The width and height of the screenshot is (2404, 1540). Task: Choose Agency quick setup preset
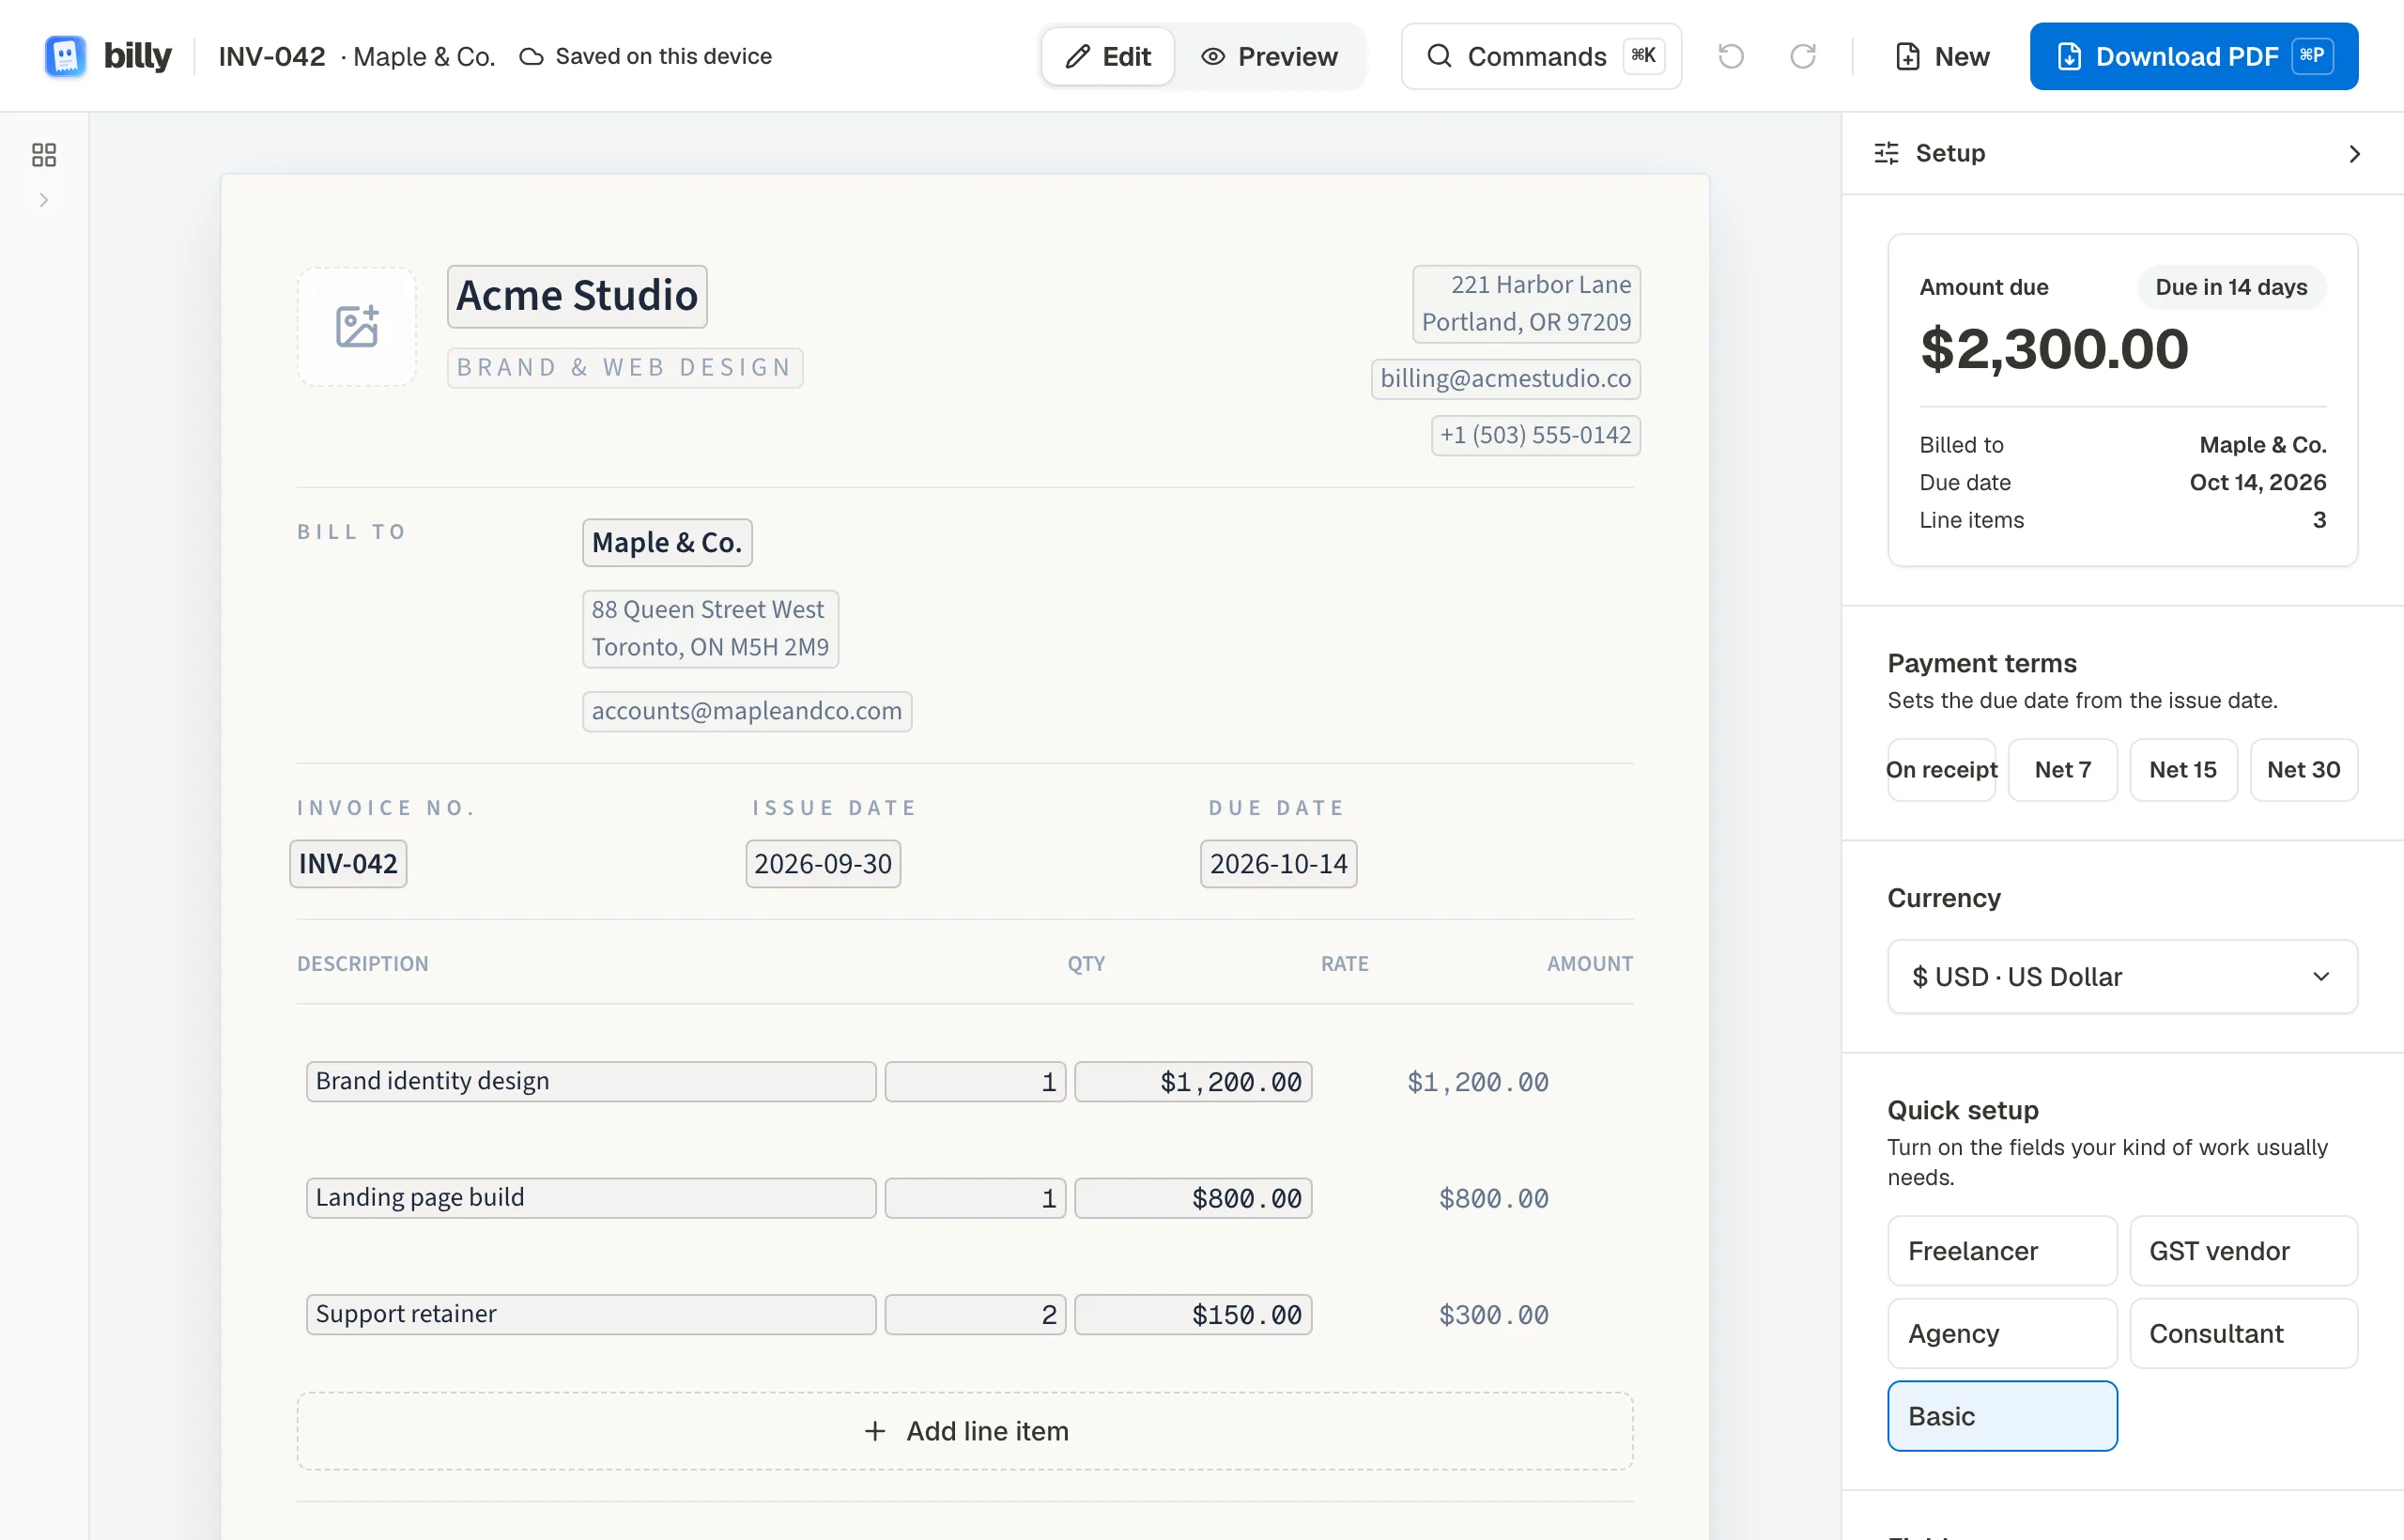click(2002, 1333)
